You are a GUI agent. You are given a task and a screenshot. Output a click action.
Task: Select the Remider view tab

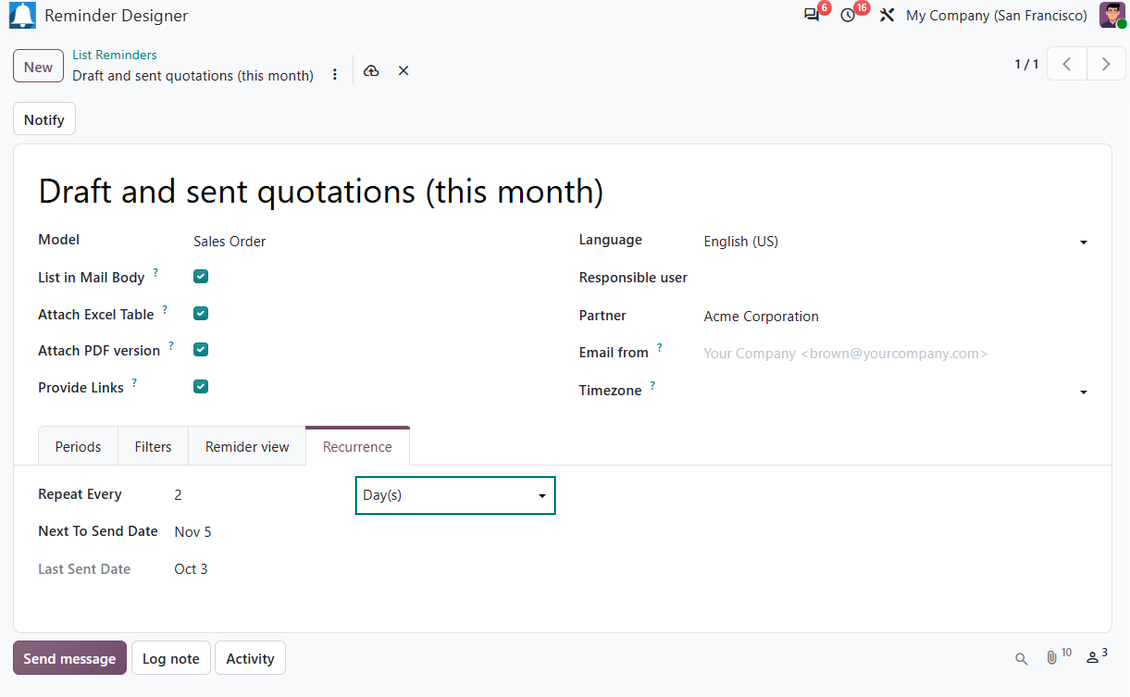coord(247,447)
